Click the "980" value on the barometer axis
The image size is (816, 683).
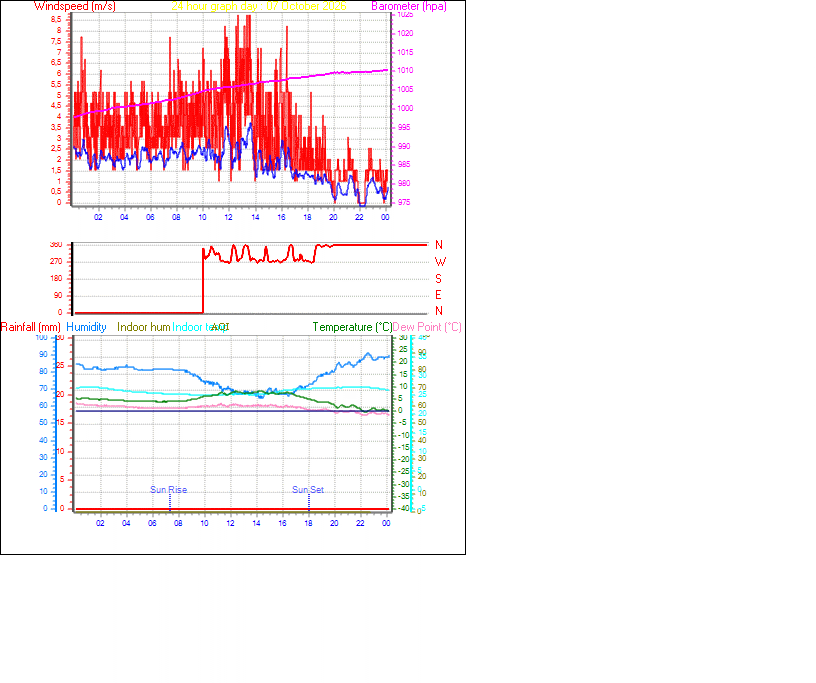[x=404, y=183]
